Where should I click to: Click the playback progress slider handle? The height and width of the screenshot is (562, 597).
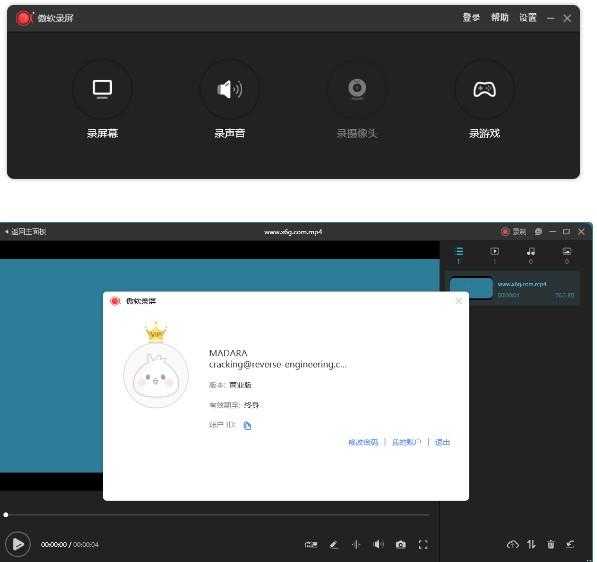click(6, 515)
